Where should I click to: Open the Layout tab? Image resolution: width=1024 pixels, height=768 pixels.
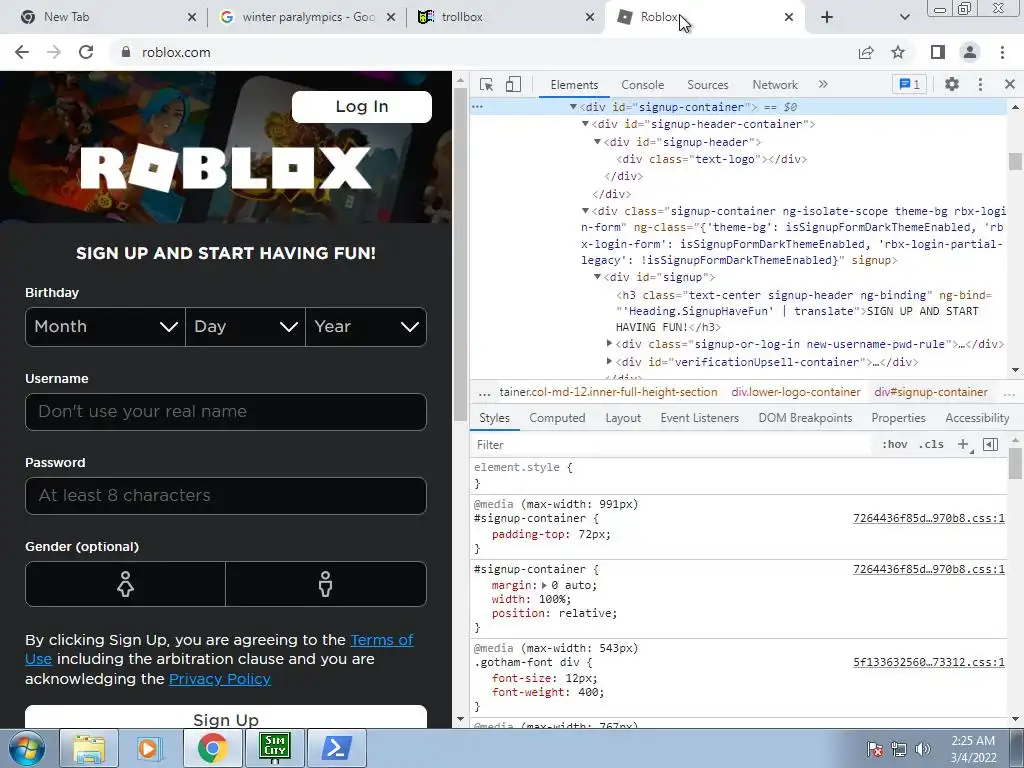click(x=623, y=418)
